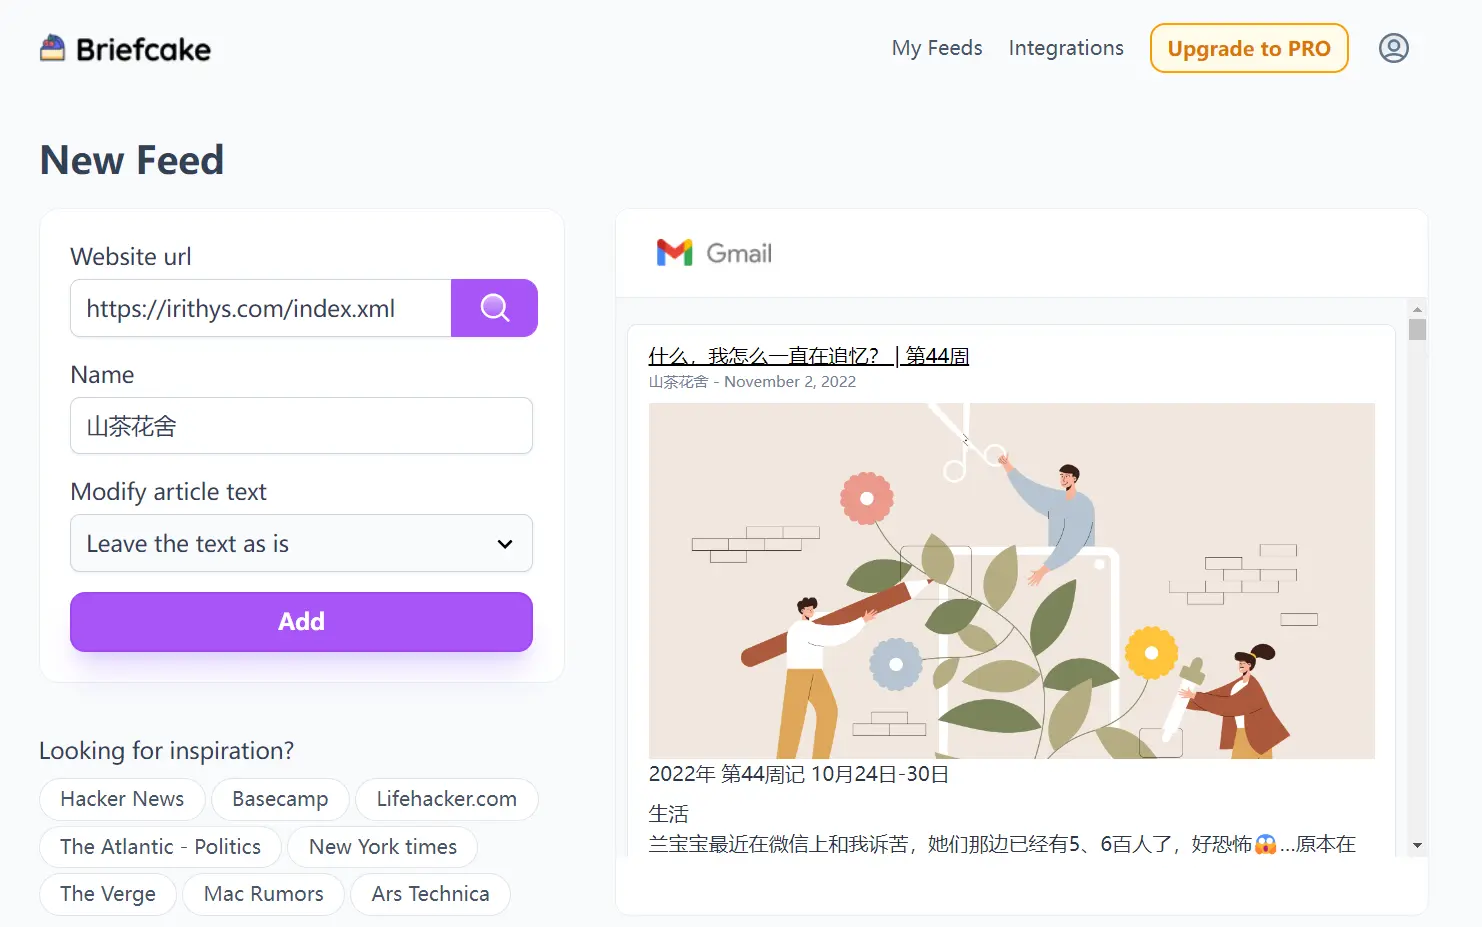Click the Looking for inspiration? text
Viewport: 1482px width, 927px height.
(x=167, y=751)
